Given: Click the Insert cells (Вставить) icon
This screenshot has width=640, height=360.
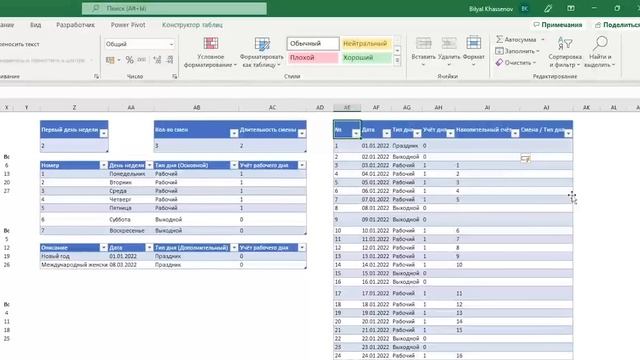Looking at the screenshot, I should point(423,43).
